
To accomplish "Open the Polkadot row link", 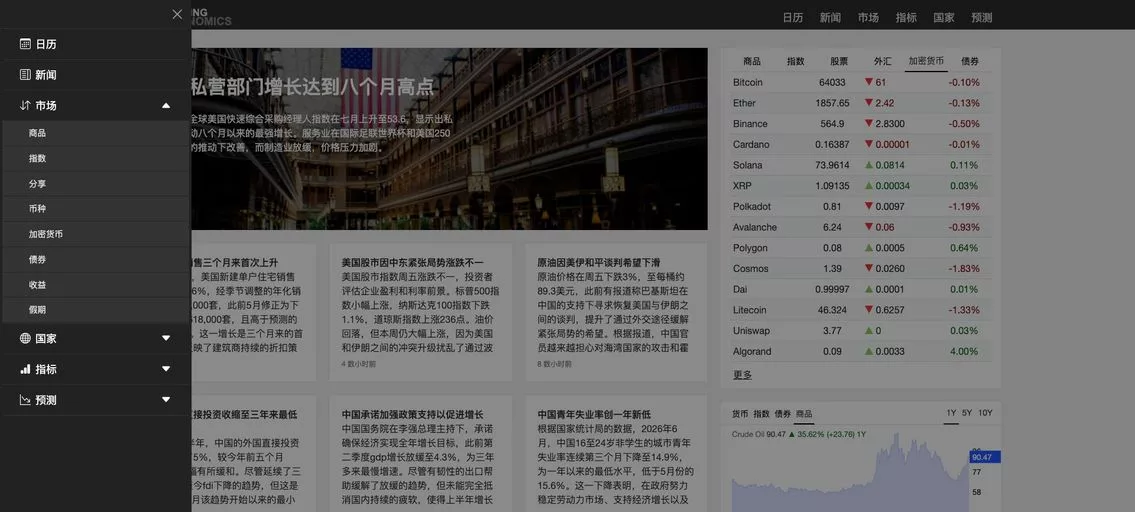I will 751,206.
